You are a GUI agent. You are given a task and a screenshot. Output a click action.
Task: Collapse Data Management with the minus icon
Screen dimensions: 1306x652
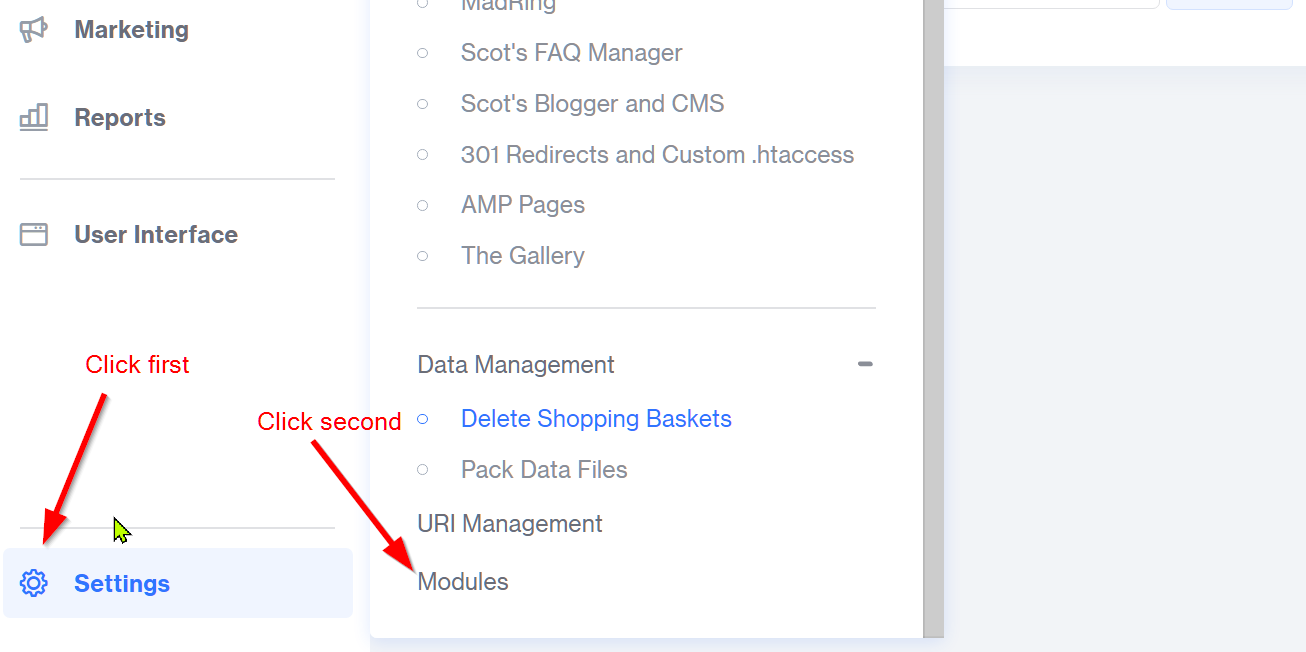point(865,365)
